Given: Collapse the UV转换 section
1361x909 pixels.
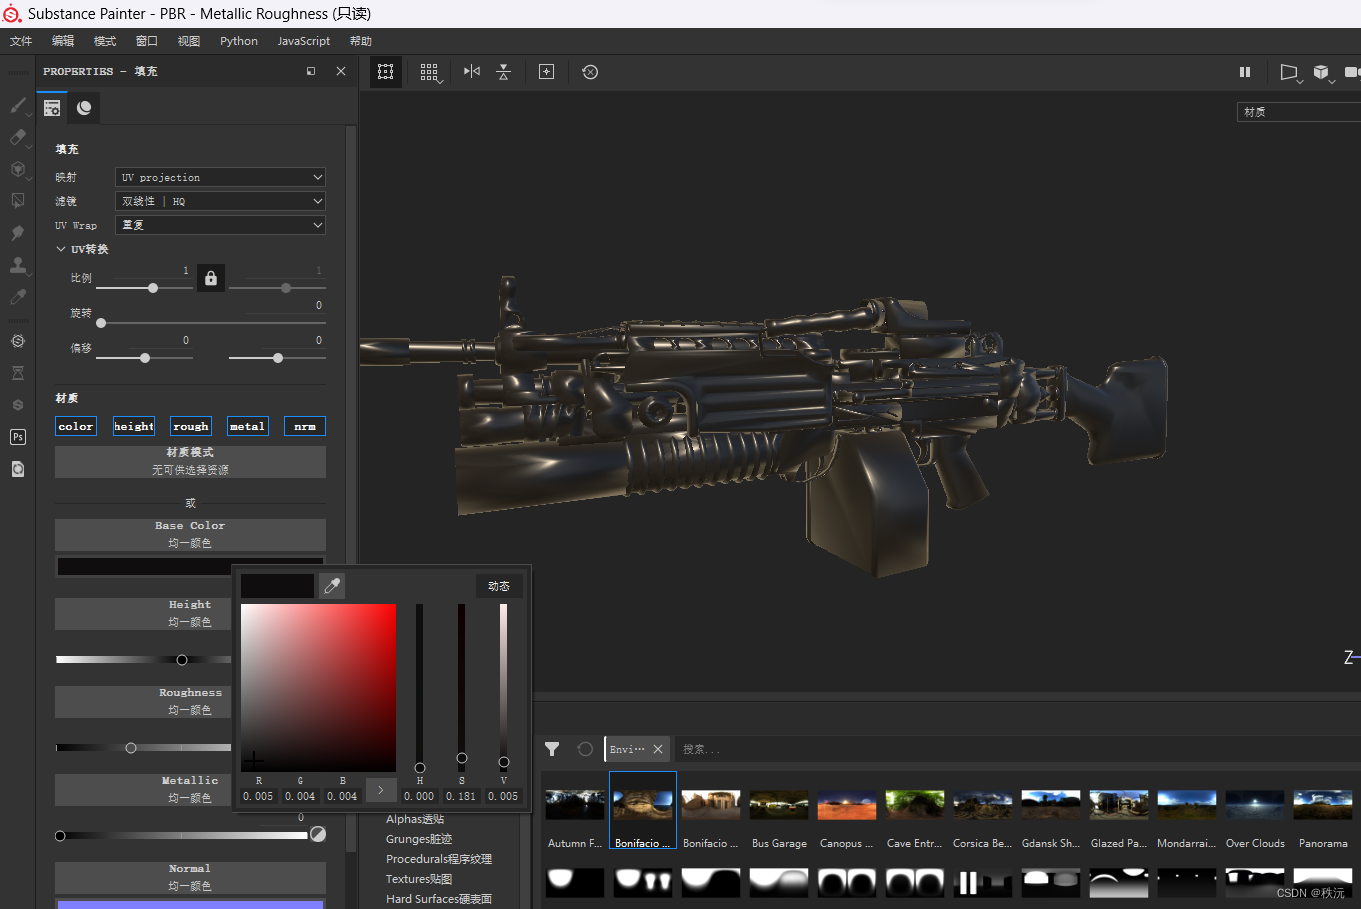Looking at the screenshot, I should pyautogui.click(x=61, y=249).
